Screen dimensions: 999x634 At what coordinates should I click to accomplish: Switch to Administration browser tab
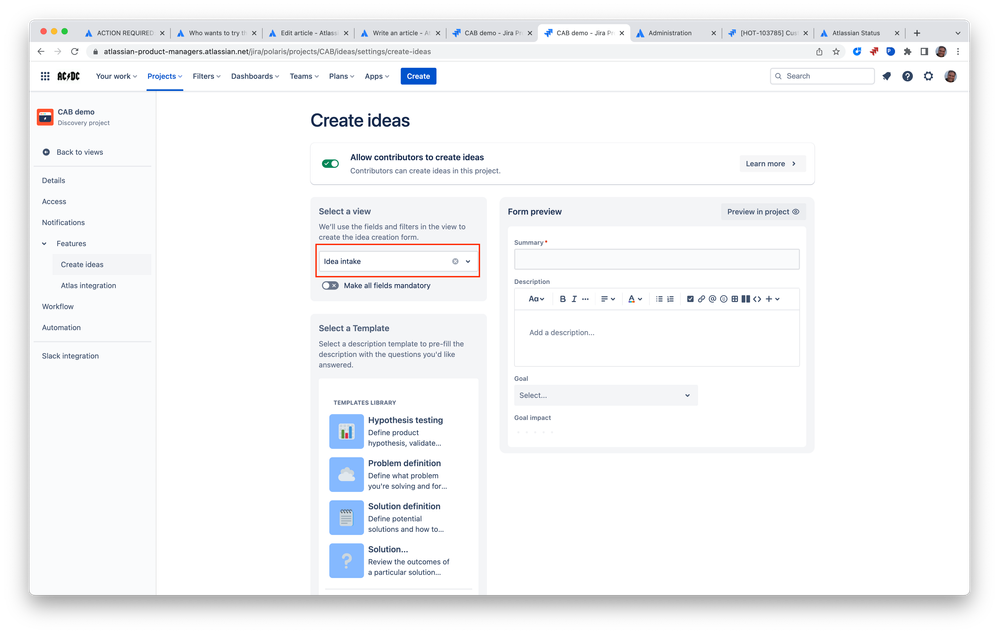pyautogui.click(x=670, y=33)
